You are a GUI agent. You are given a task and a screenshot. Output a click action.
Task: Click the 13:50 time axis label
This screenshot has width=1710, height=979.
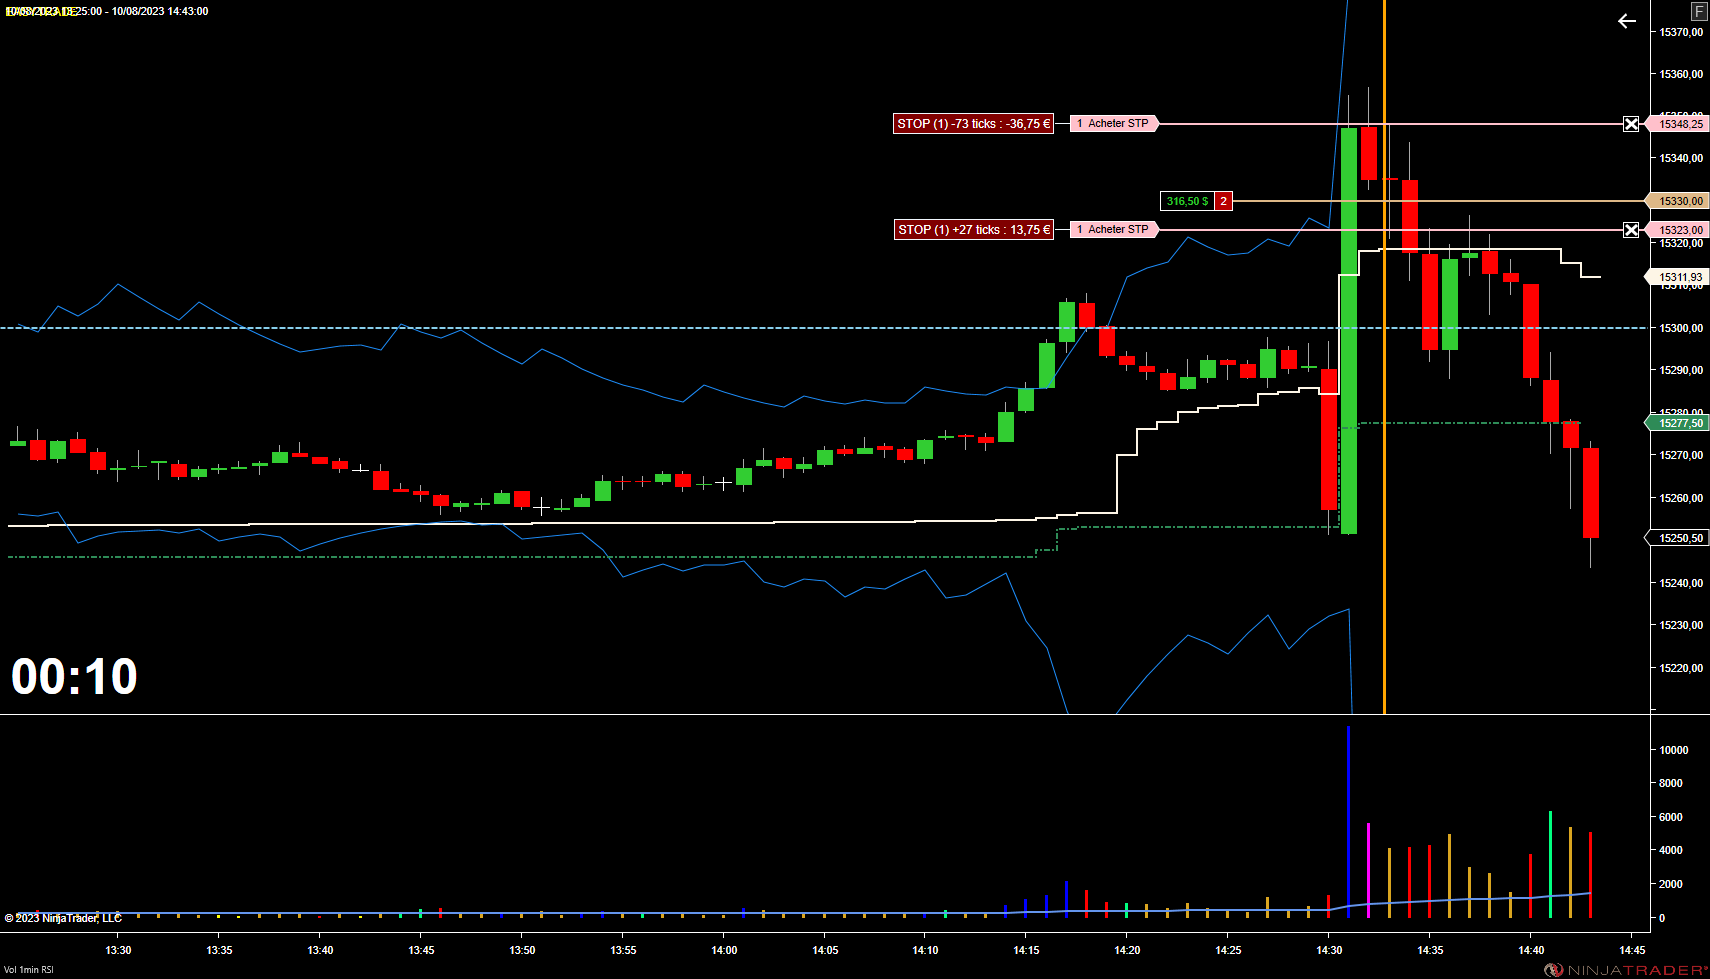tap(522, 950)
